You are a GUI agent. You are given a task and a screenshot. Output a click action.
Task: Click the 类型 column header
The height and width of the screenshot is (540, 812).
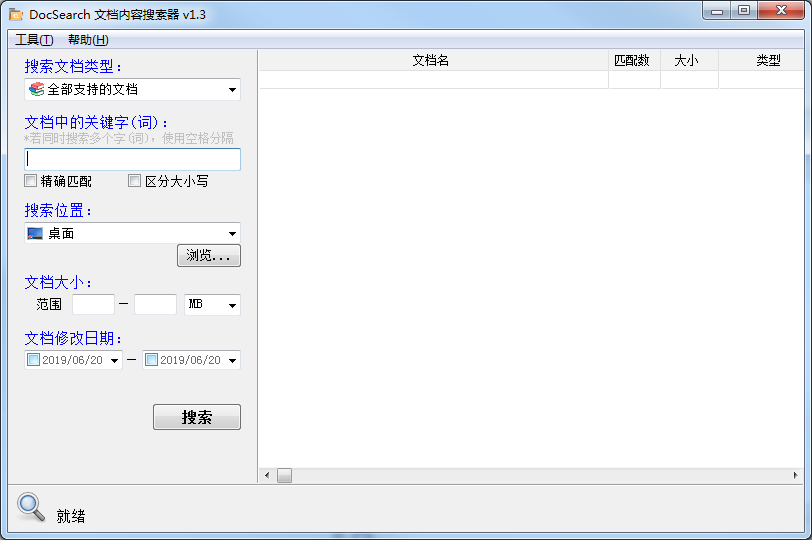pos(761,61)
